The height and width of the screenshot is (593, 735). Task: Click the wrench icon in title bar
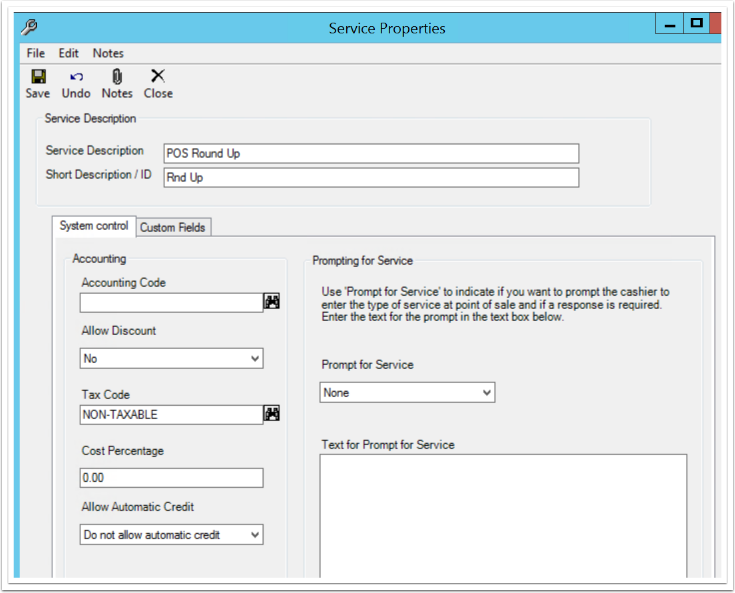29,27
